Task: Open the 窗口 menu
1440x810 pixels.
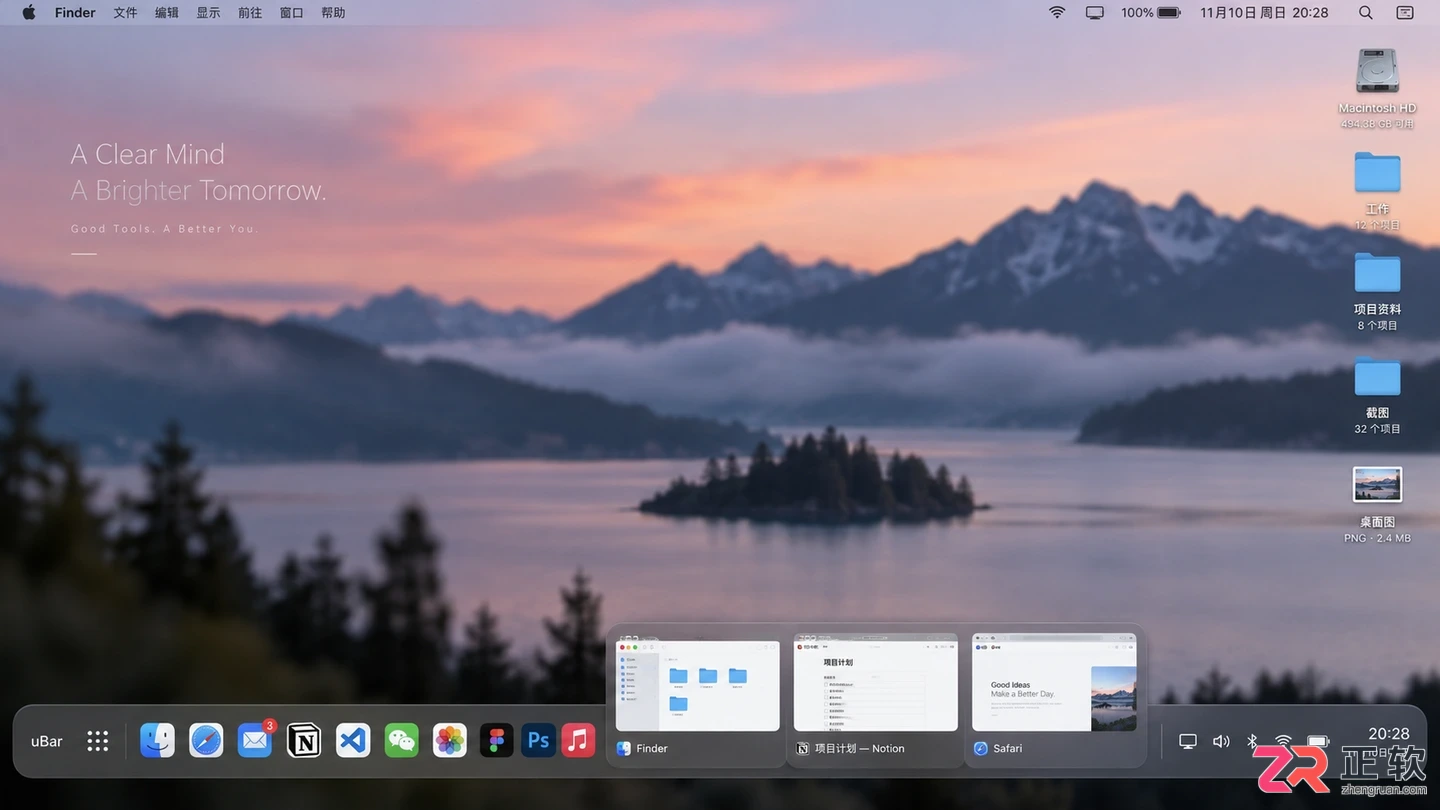Action: tap(292, 13)
